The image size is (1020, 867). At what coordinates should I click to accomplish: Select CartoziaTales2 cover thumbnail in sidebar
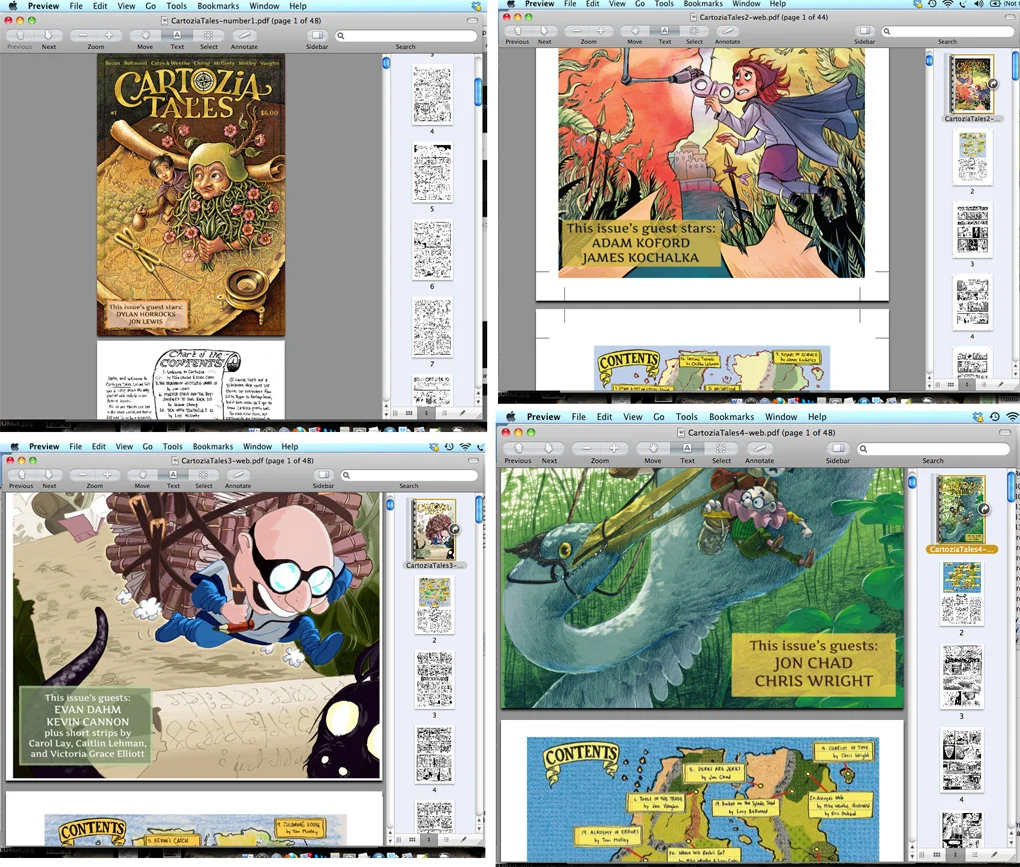tap(971, 85)
